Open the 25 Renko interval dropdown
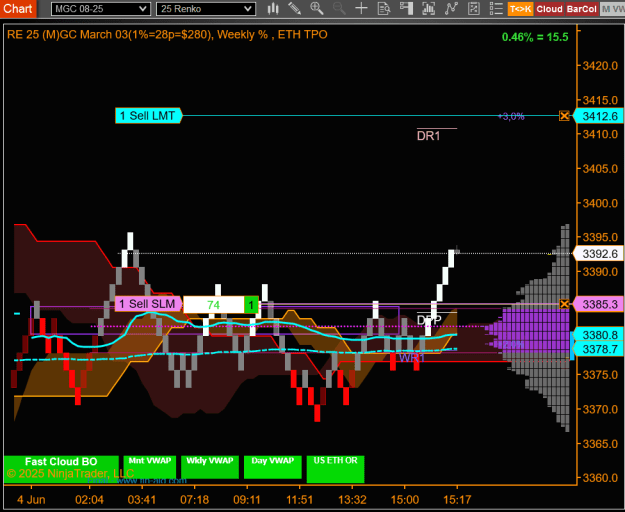The height and width of the screenshot is (512, 625). tap(206, 9)
